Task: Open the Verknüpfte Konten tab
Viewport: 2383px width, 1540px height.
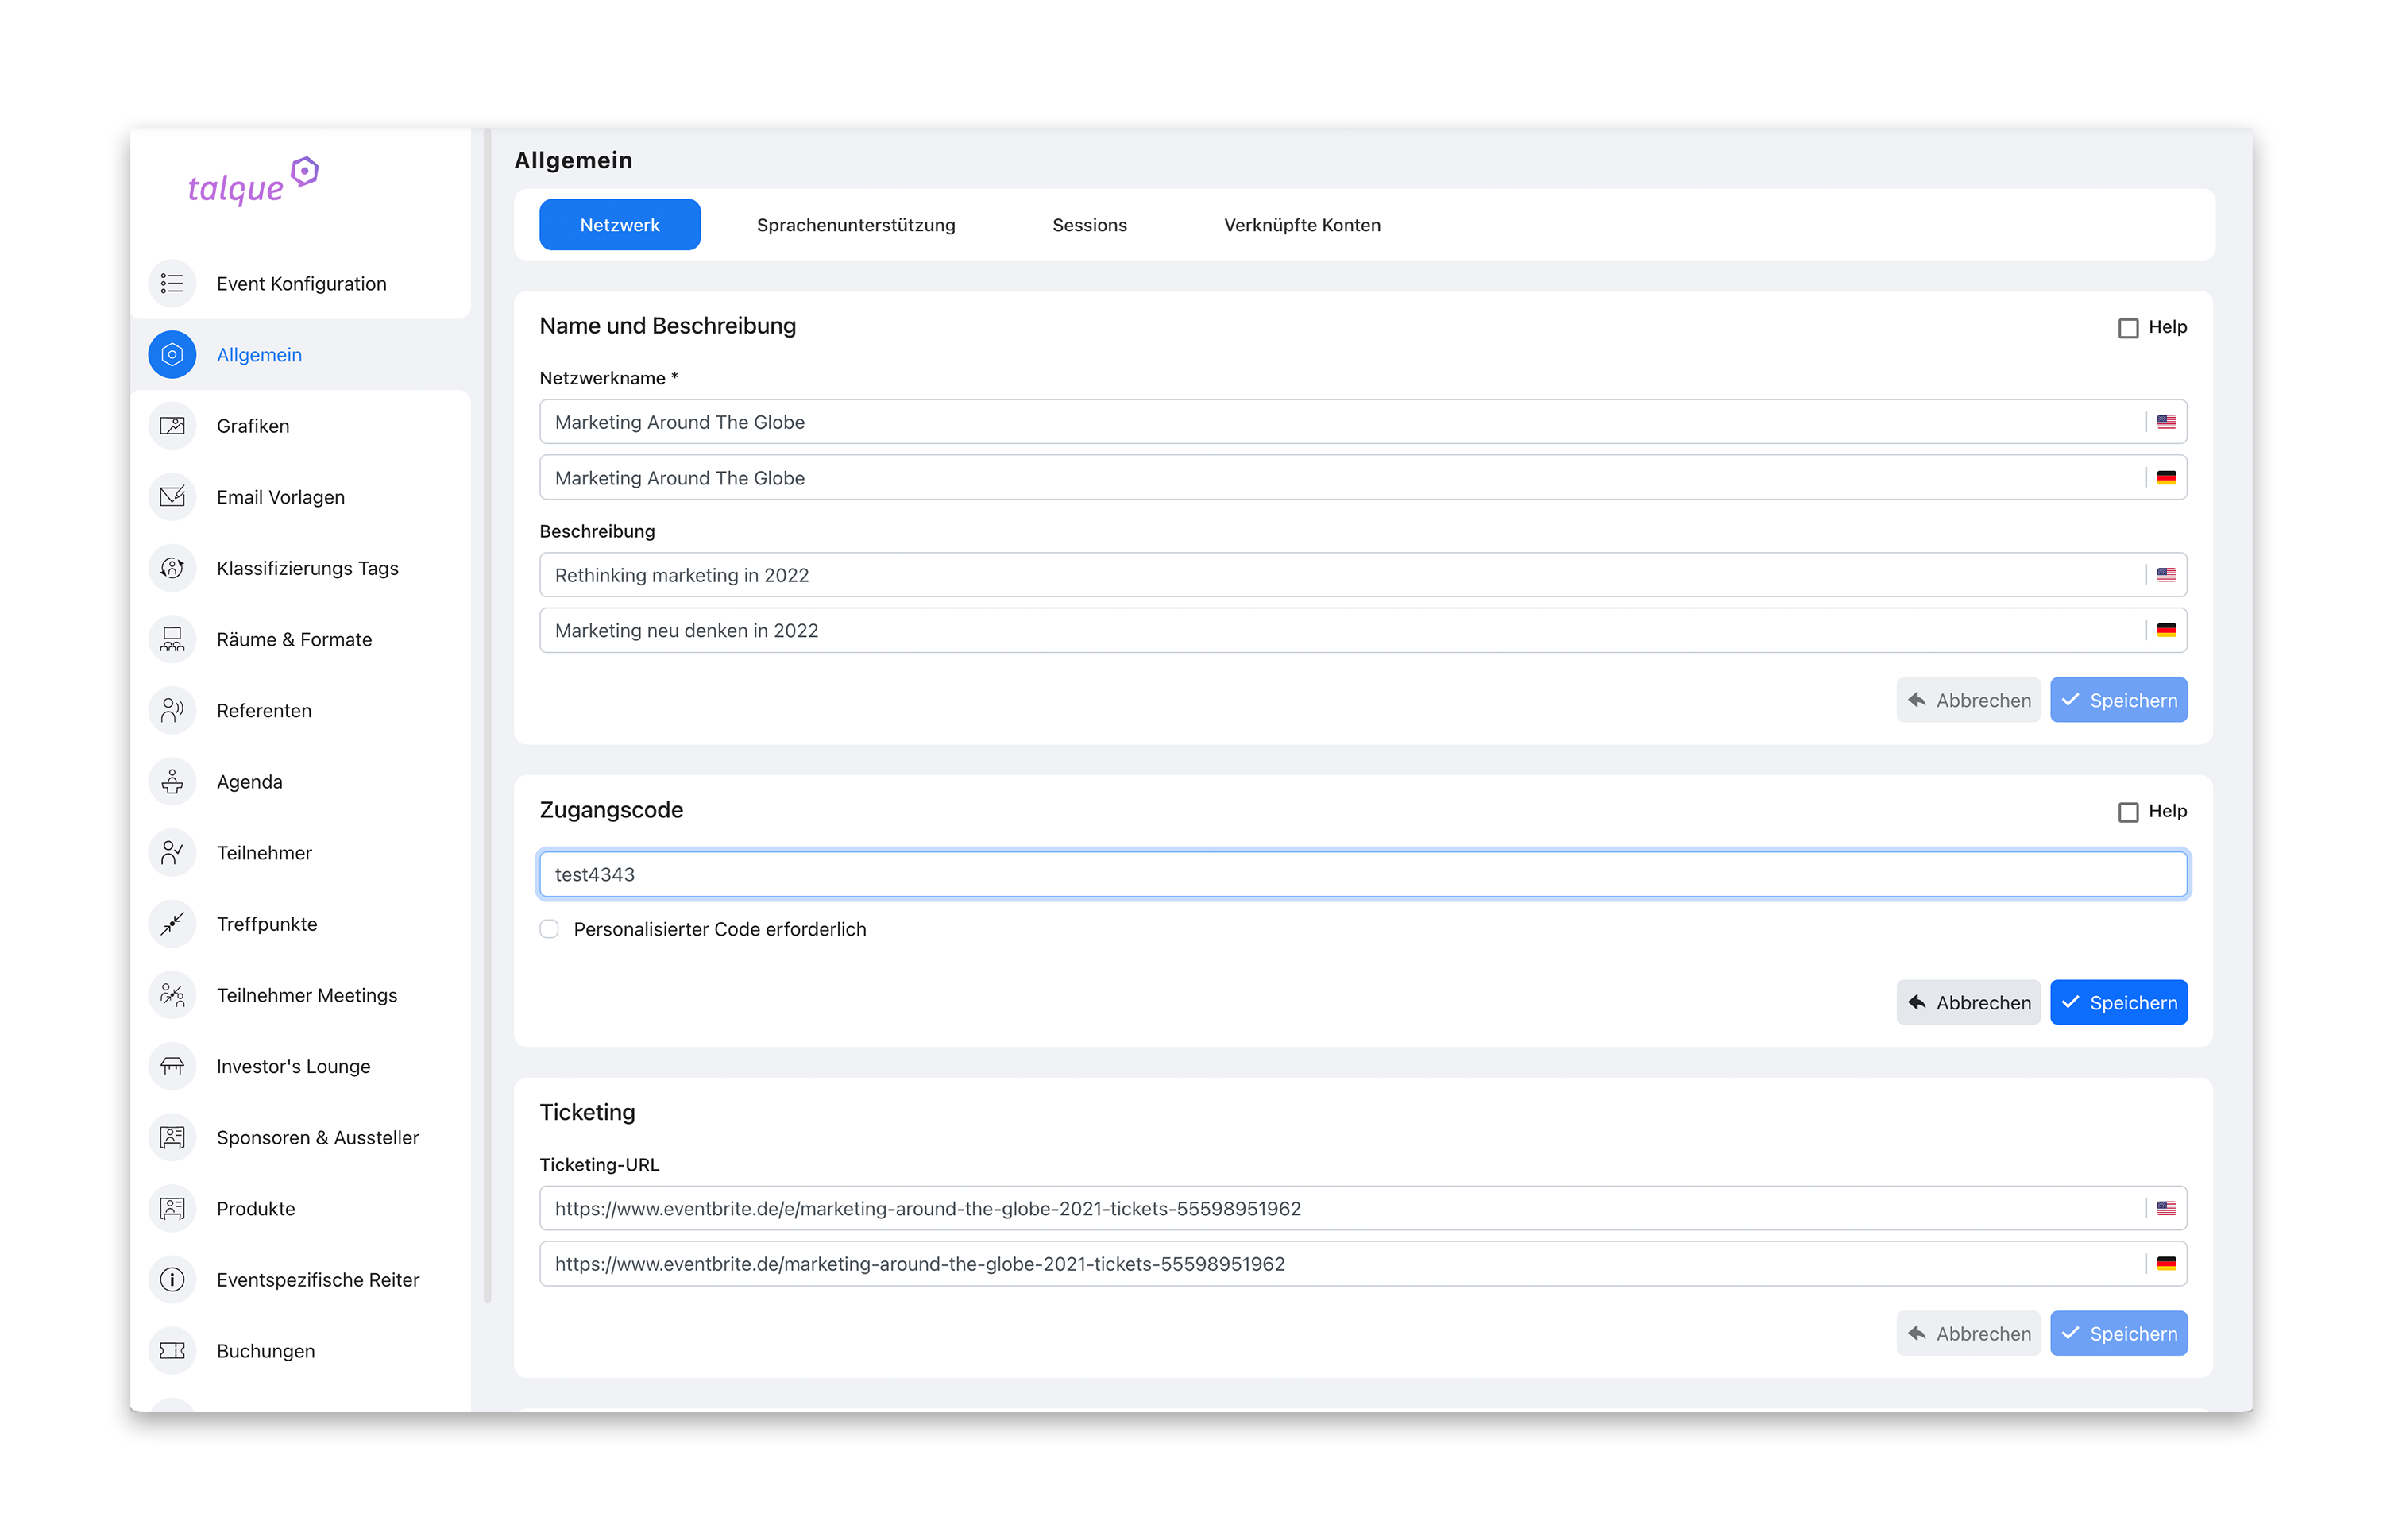Action: [x=1301, y=225]
